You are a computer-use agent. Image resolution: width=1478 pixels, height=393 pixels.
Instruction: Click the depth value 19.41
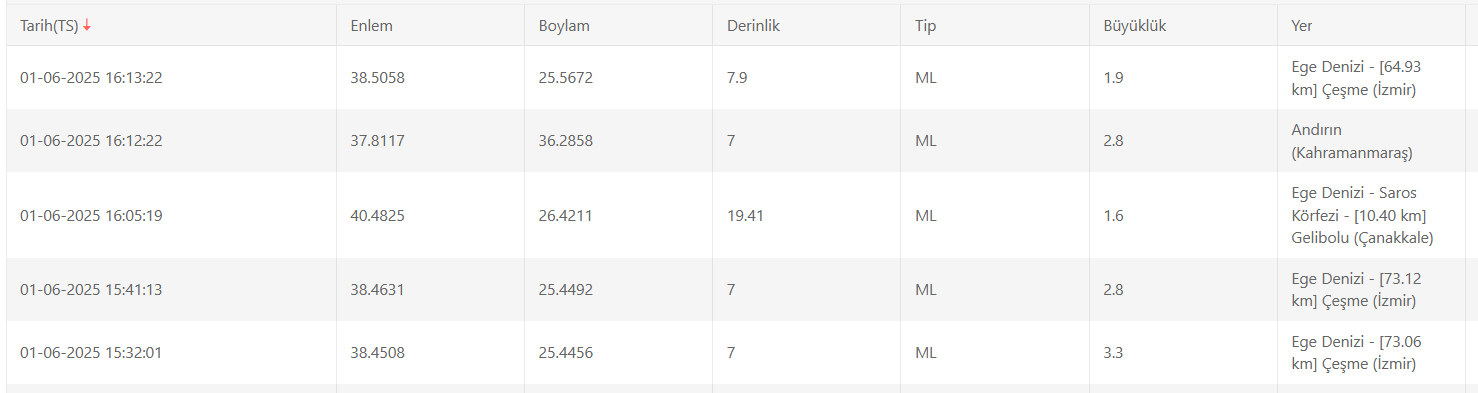(x=745, y=215)
